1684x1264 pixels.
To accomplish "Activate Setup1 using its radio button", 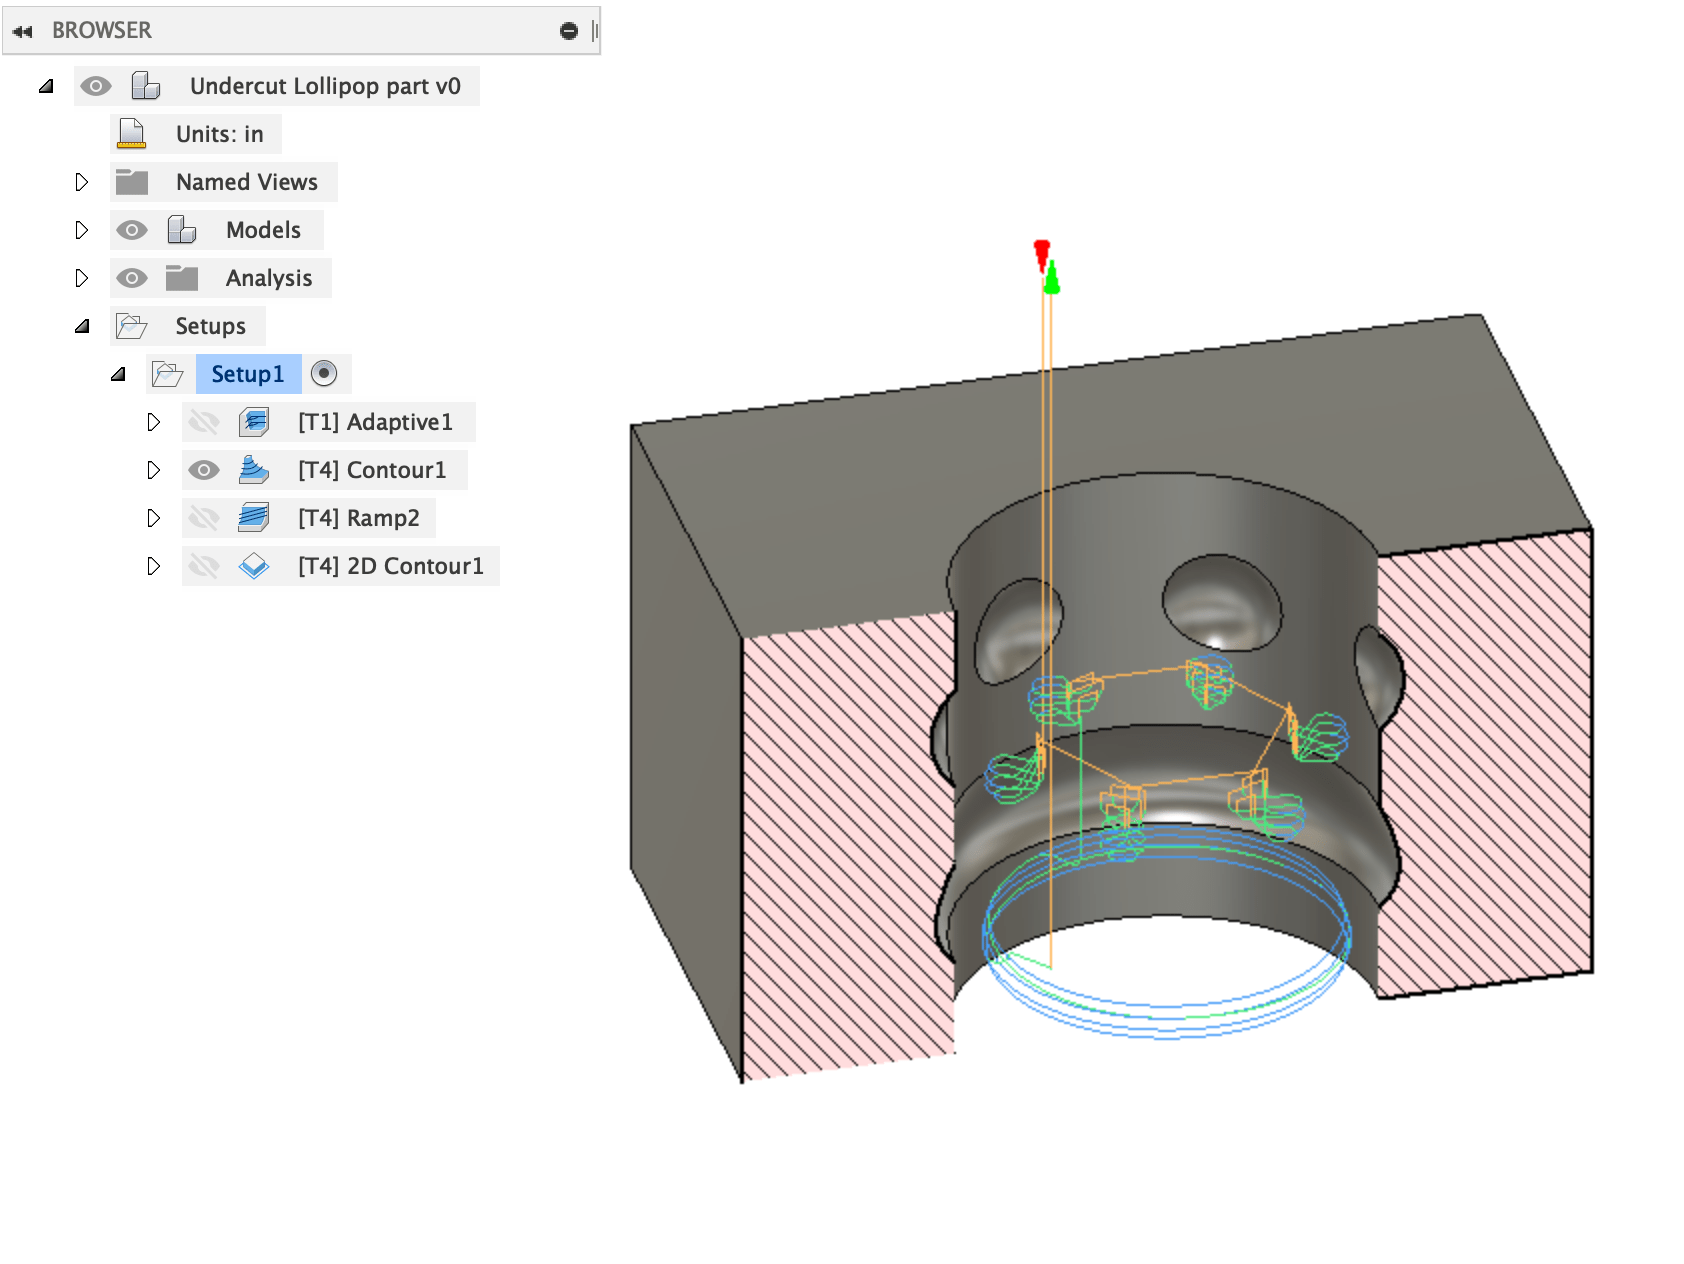I will (324, 373).
